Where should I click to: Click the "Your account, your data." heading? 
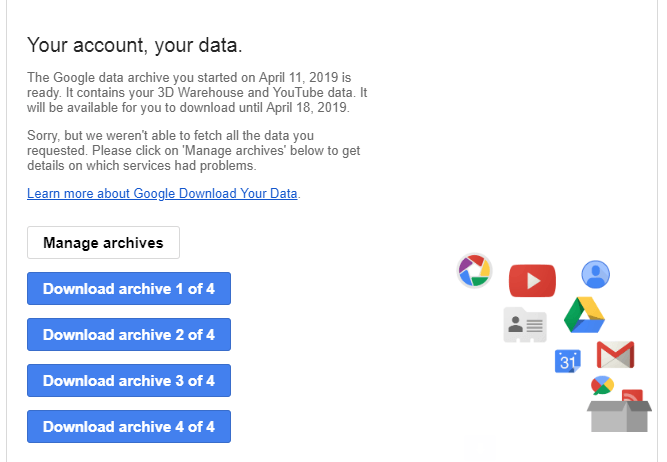click(x=135, y=45)
